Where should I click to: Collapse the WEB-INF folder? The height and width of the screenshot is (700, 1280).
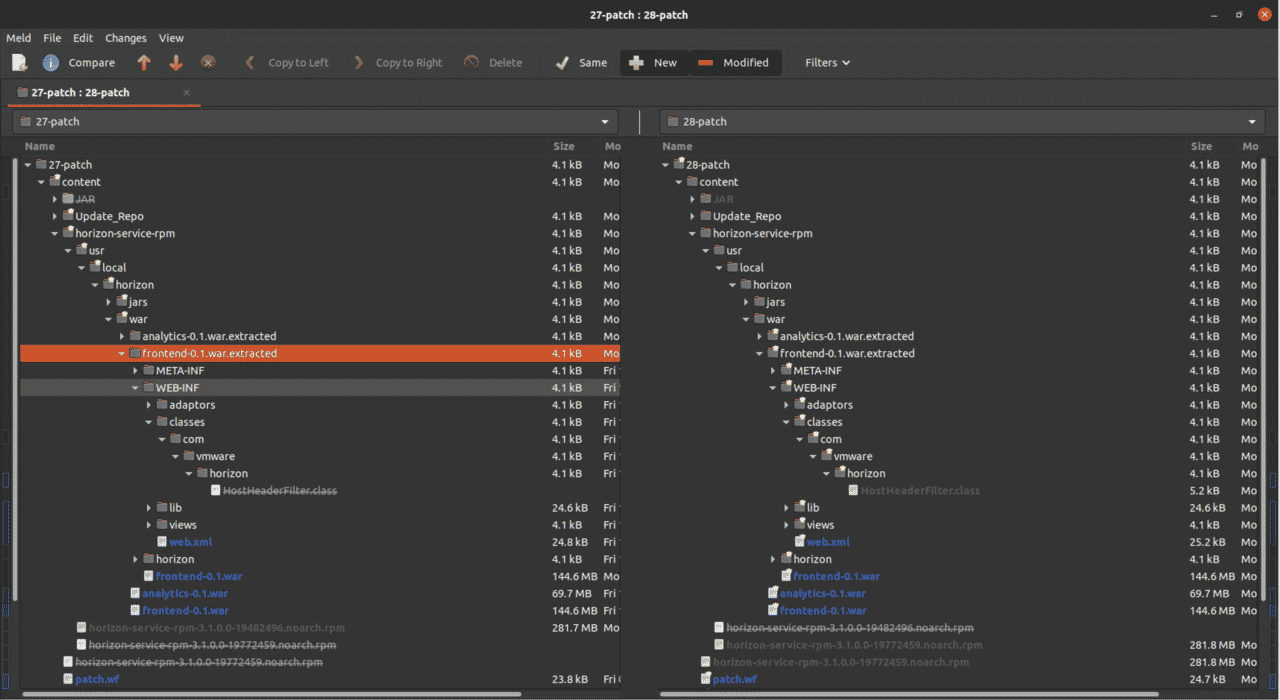coord(135,387)
